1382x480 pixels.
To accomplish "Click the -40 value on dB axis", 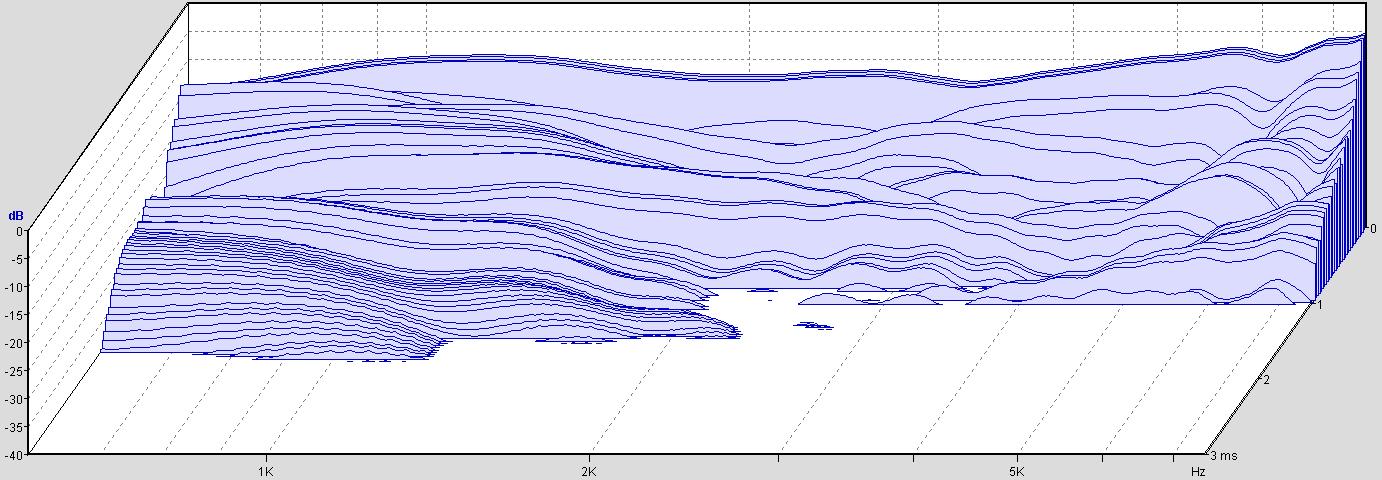I will pyautogui.click(x=13, y=454).
